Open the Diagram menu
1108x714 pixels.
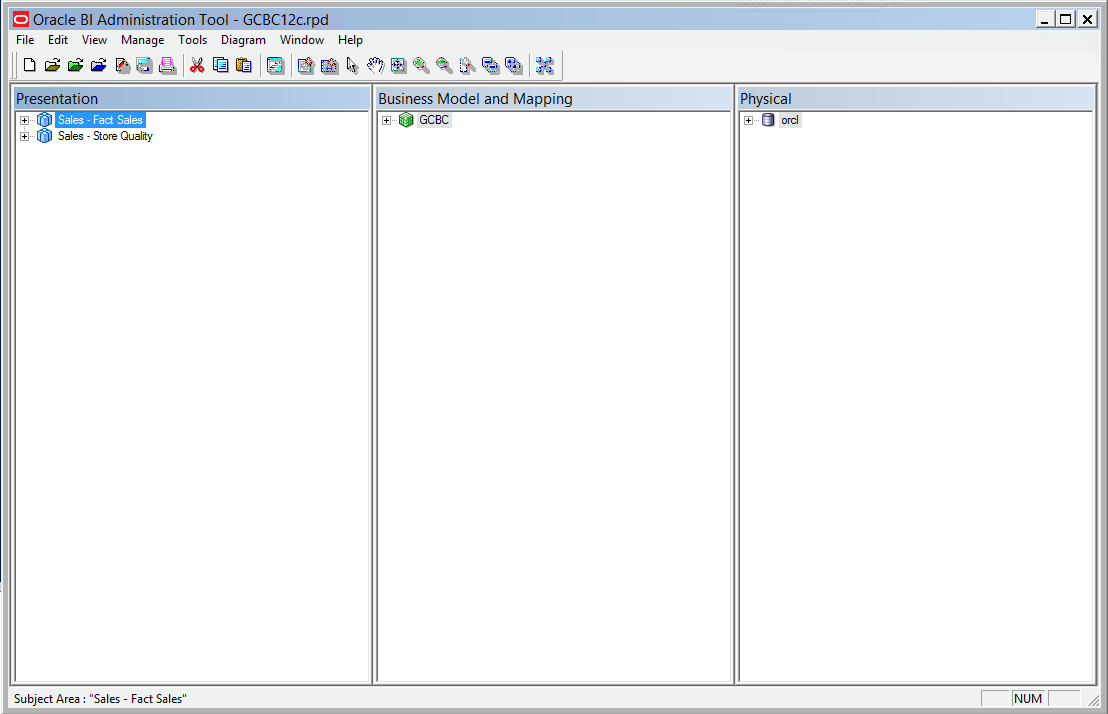coord(243,40)
